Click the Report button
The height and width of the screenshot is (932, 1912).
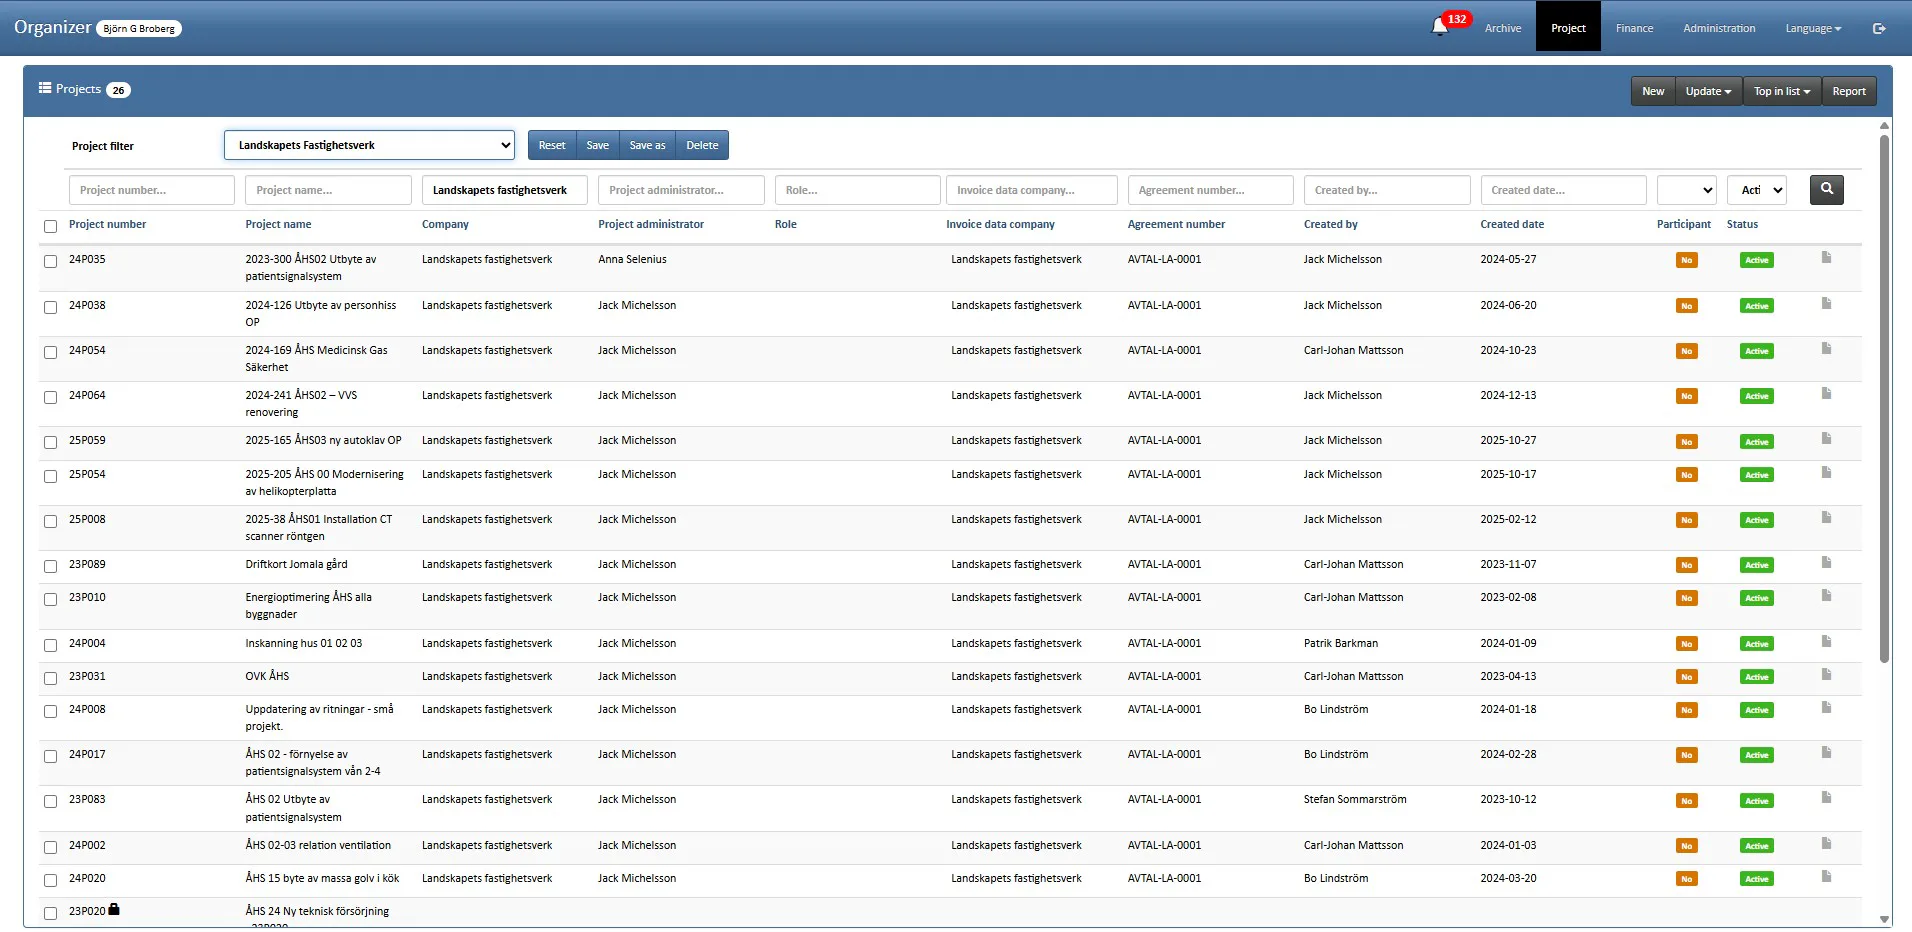click(1848, 91)
